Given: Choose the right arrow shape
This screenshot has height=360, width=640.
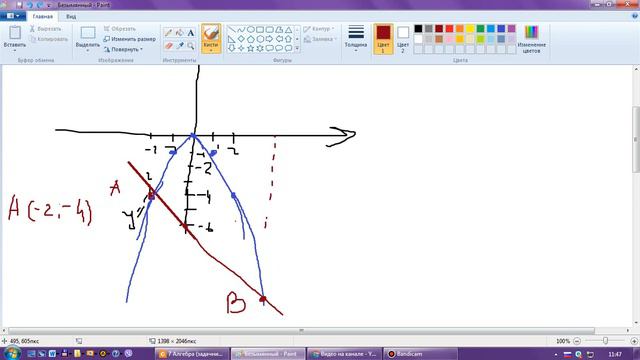Looking at the screenshot, I should [269, 39].
